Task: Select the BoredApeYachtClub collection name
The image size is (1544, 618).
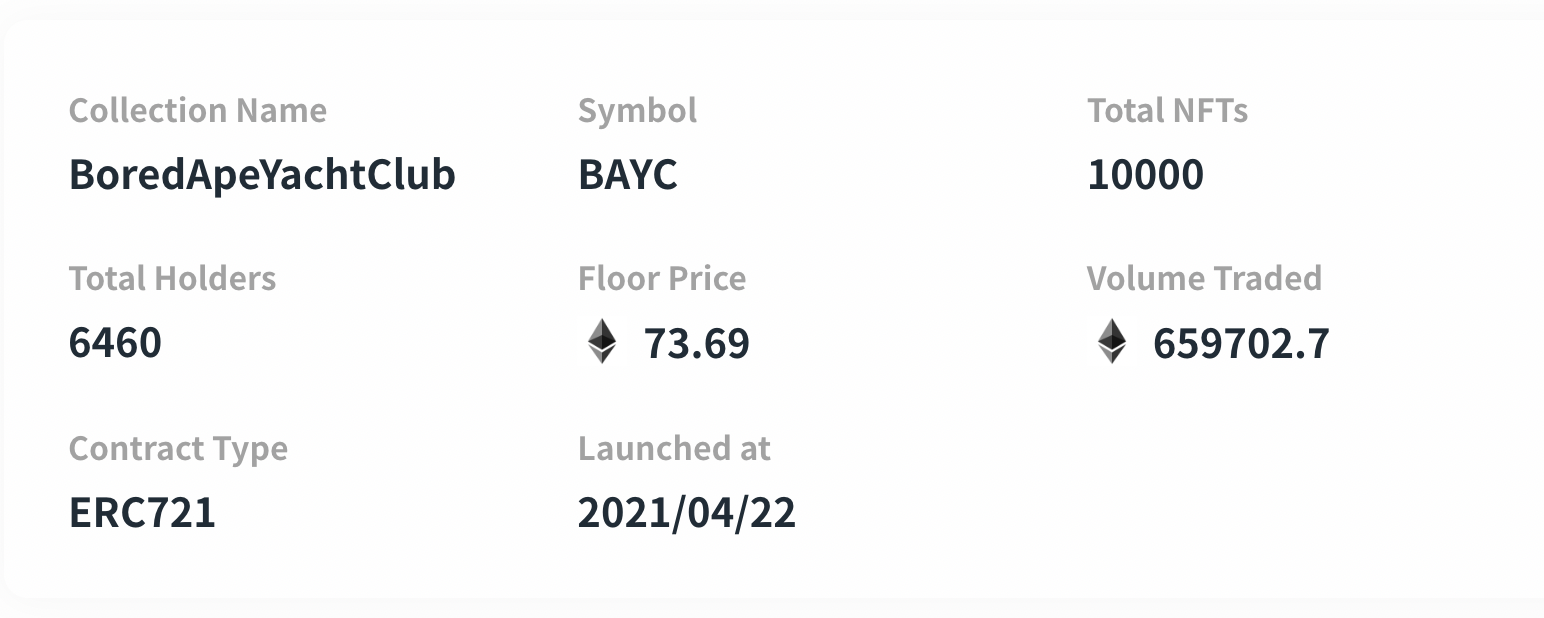Action: tap(262, 175)
